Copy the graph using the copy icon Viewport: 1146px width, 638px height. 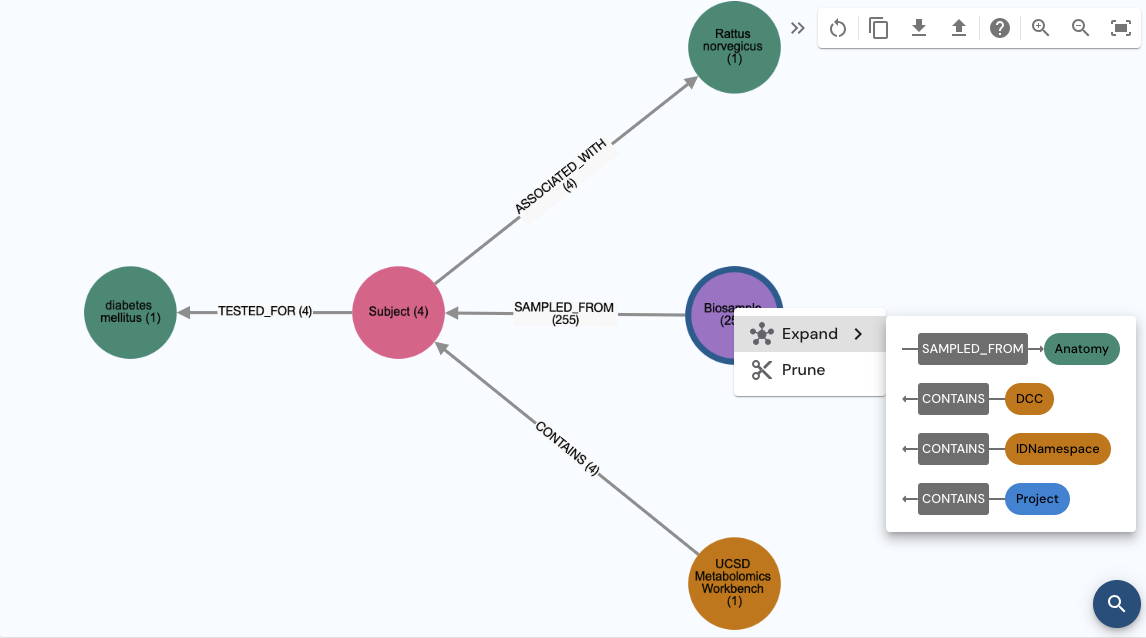pos(879,28)
